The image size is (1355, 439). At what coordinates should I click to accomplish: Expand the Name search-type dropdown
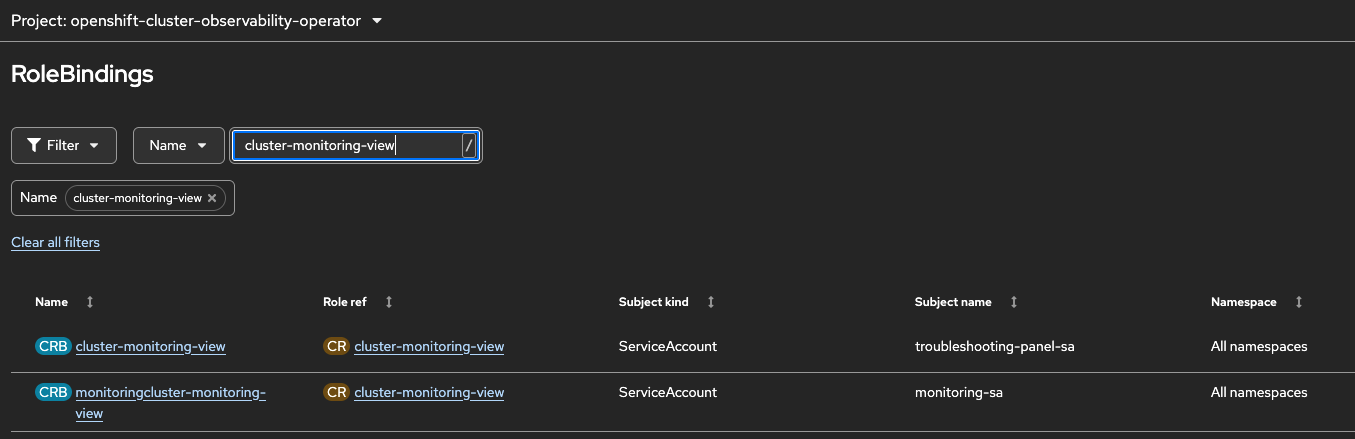point(178,145)
